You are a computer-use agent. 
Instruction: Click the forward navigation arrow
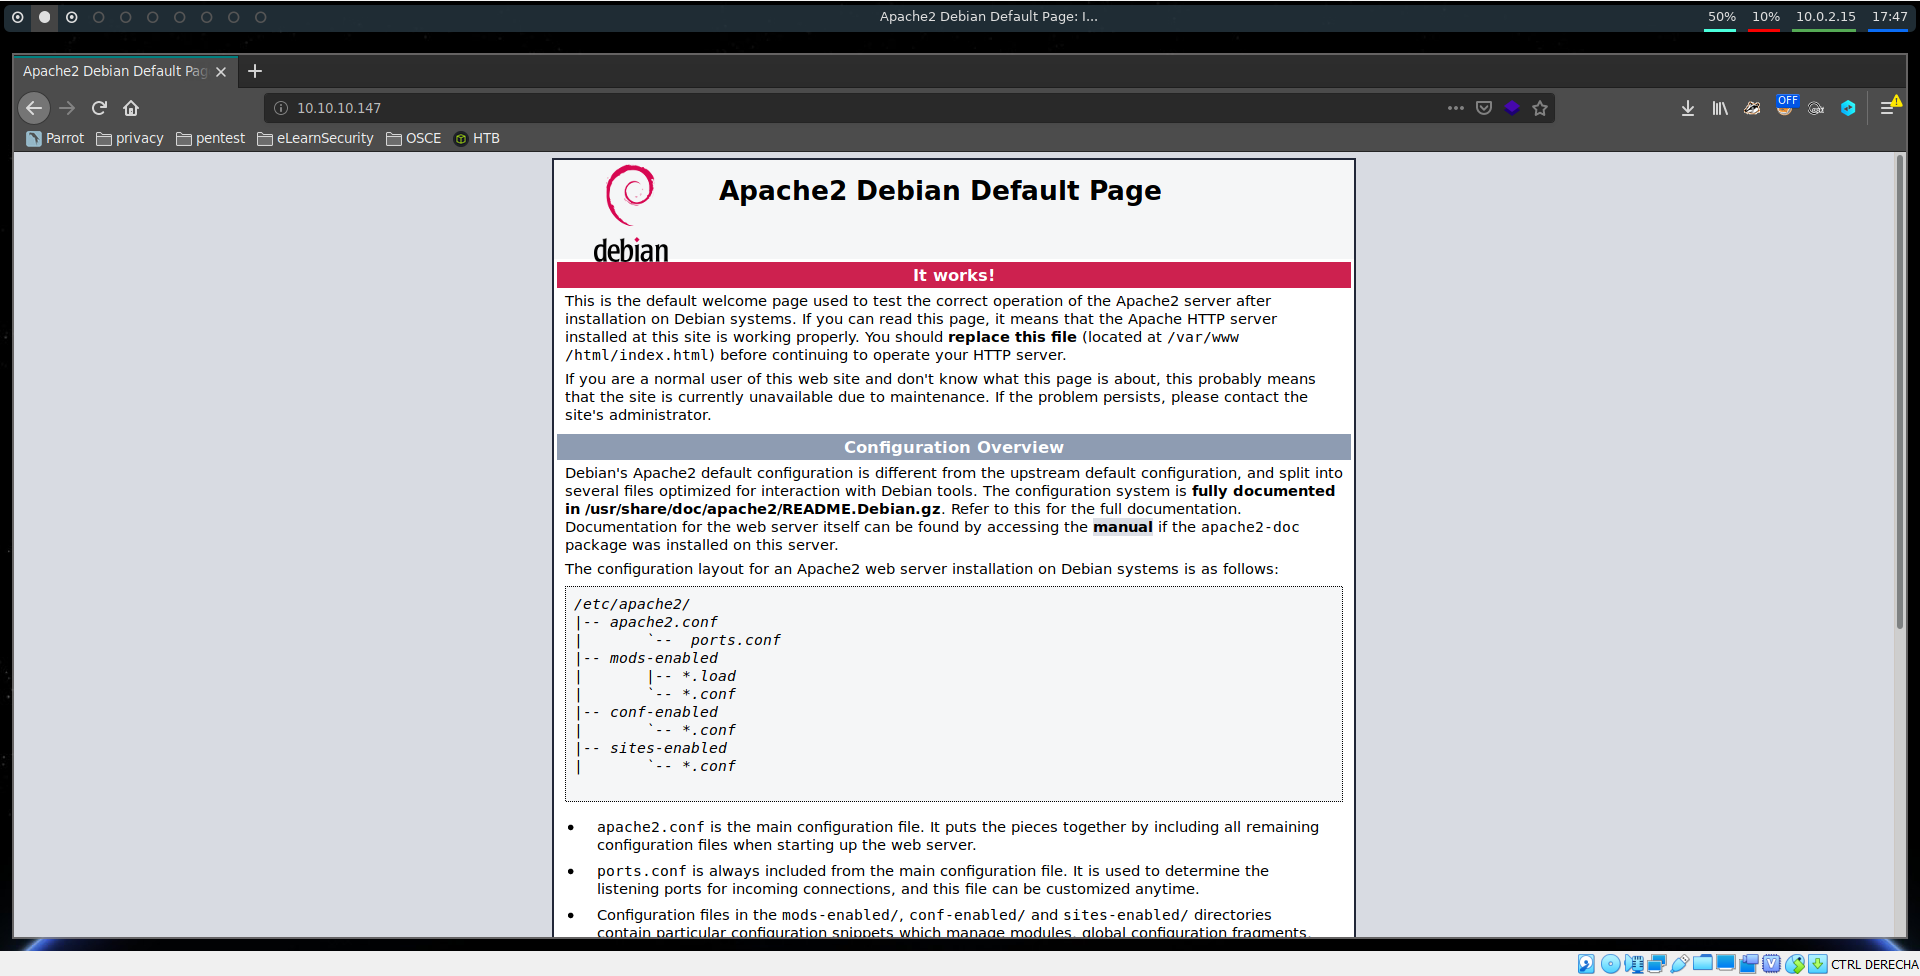[x=67, y=108]
